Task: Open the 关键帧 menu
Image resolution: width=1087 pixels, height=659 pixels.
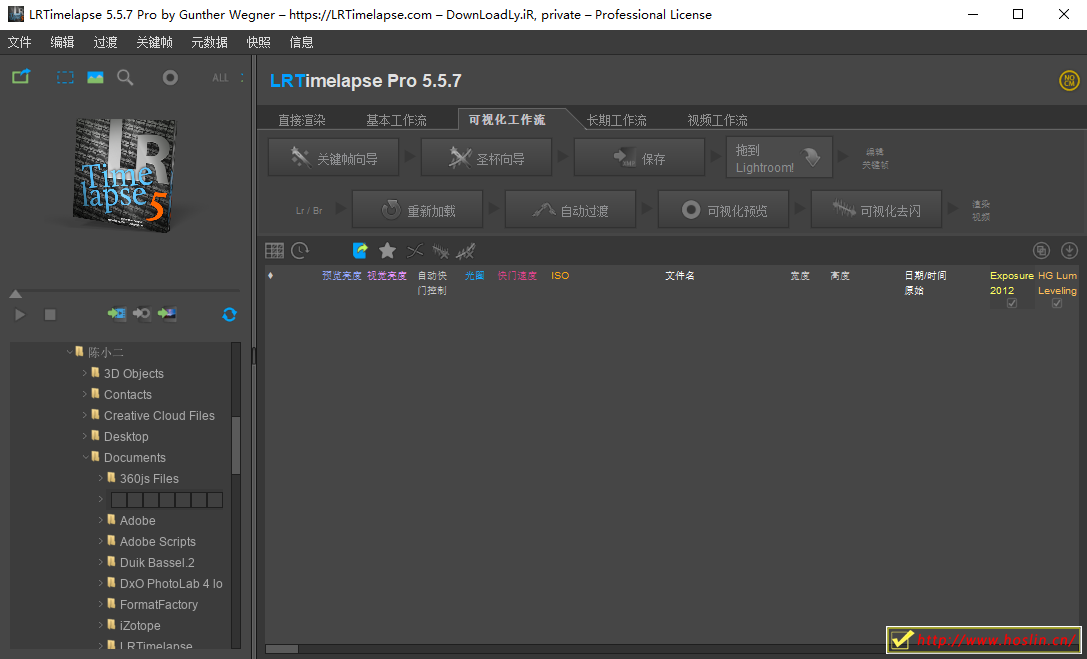Action: click(155, 42)
